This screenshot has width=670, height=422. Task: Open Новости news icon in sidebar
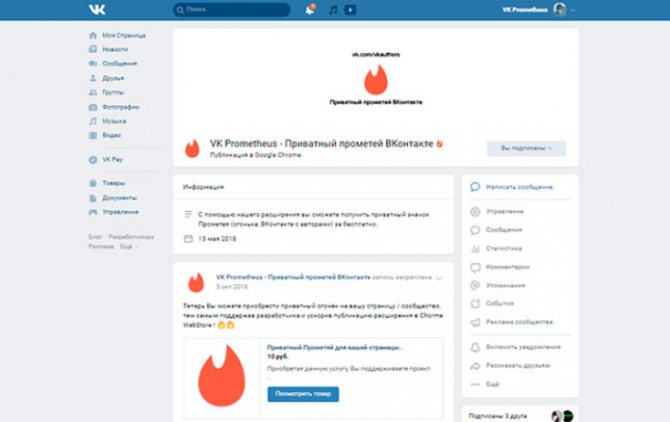click(93, 50)
